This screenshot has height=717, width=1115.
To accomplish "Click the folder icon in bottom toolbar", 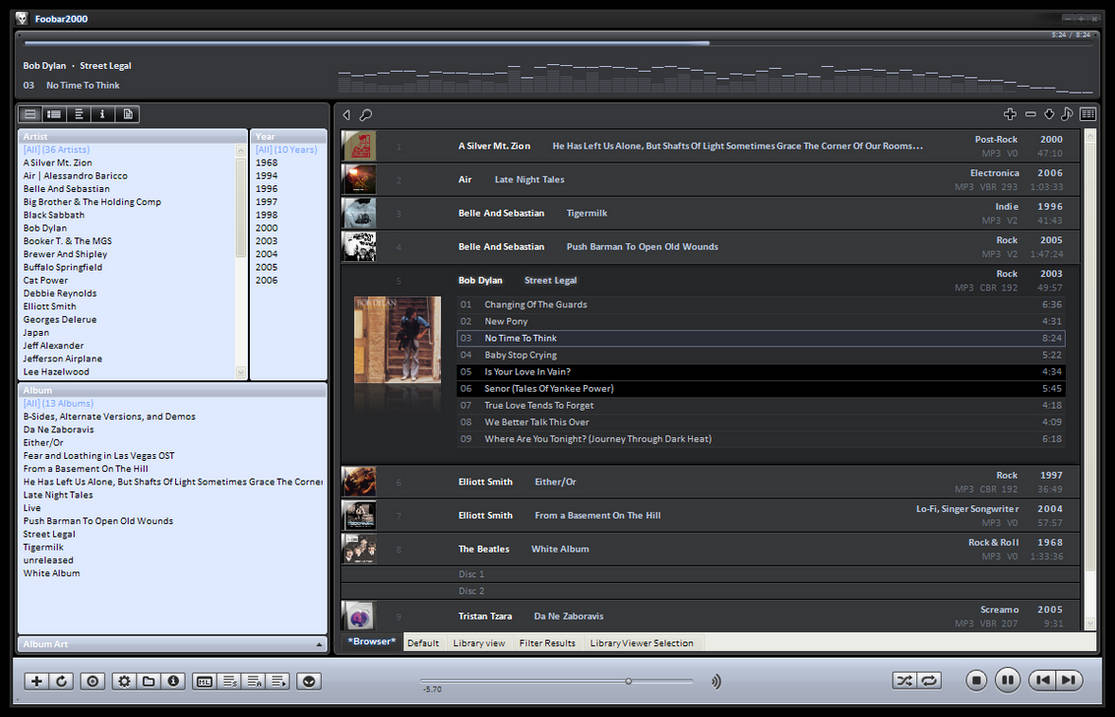I will coord(149,681).
